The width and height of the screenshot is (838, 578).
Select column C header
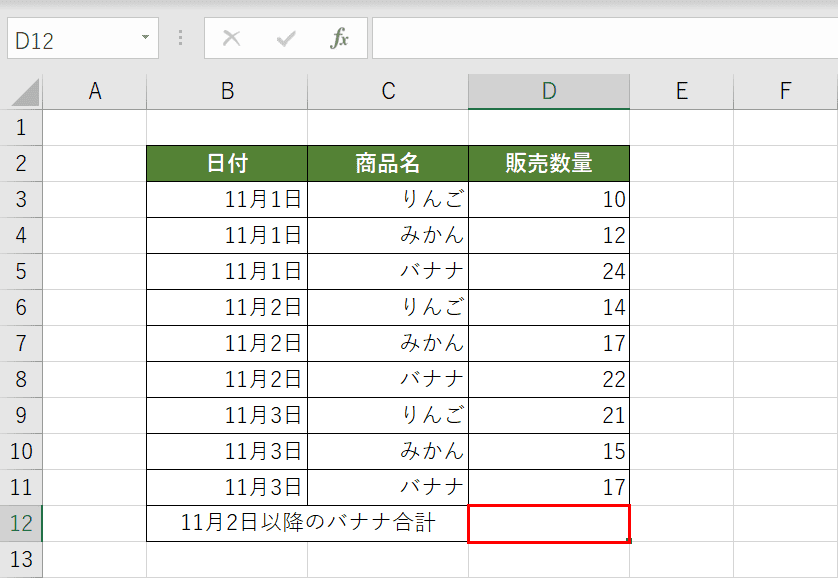(x=388, y=91)
